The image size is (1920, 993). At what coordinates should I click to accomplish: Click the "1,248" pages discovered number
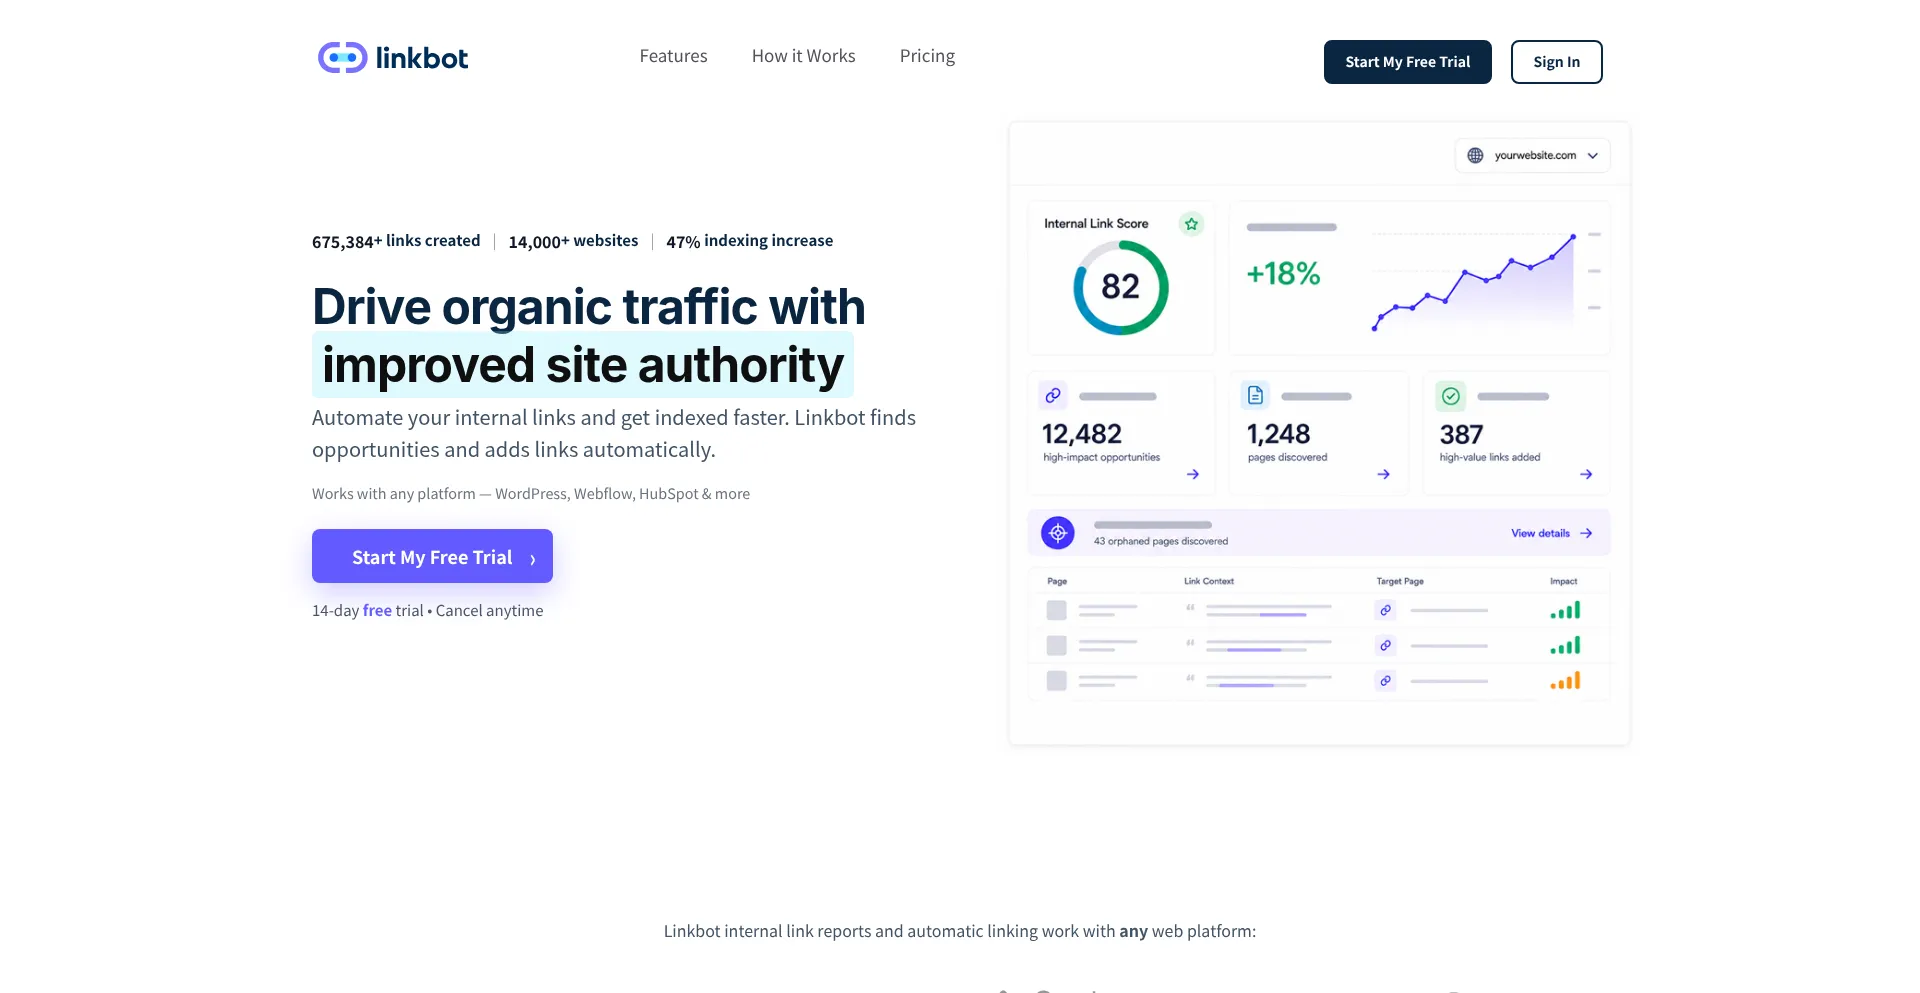(x=1278, y=434)
